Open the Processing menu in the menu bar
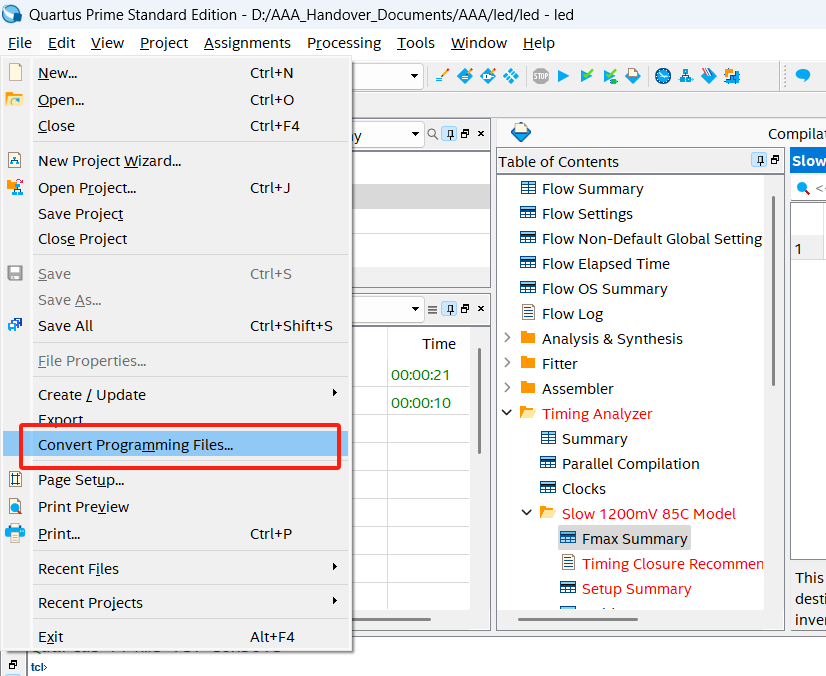The width and height of the screenshot is (826, 676). [x=344, y=43]
